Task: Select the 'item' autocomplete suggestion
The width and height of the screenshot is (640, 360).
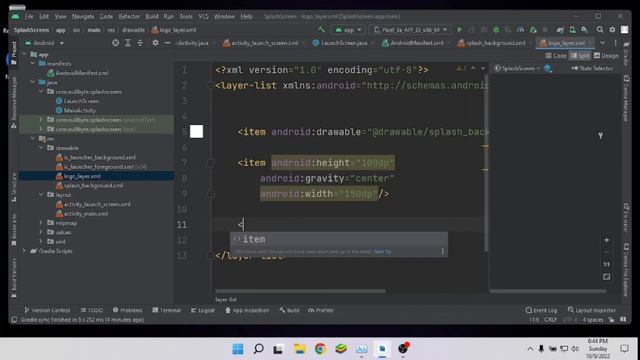Action: pyautogui.click(x=339, y=239)
